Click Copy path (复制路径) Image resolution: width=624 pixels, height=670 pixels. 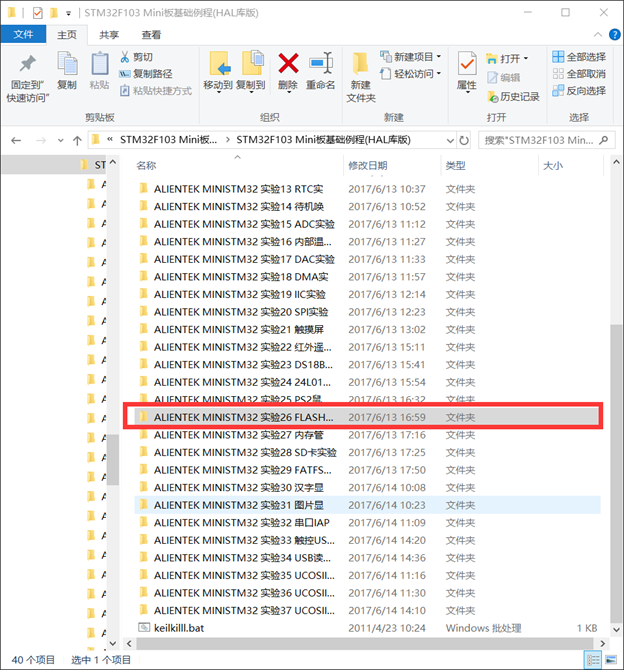[146, 73]
